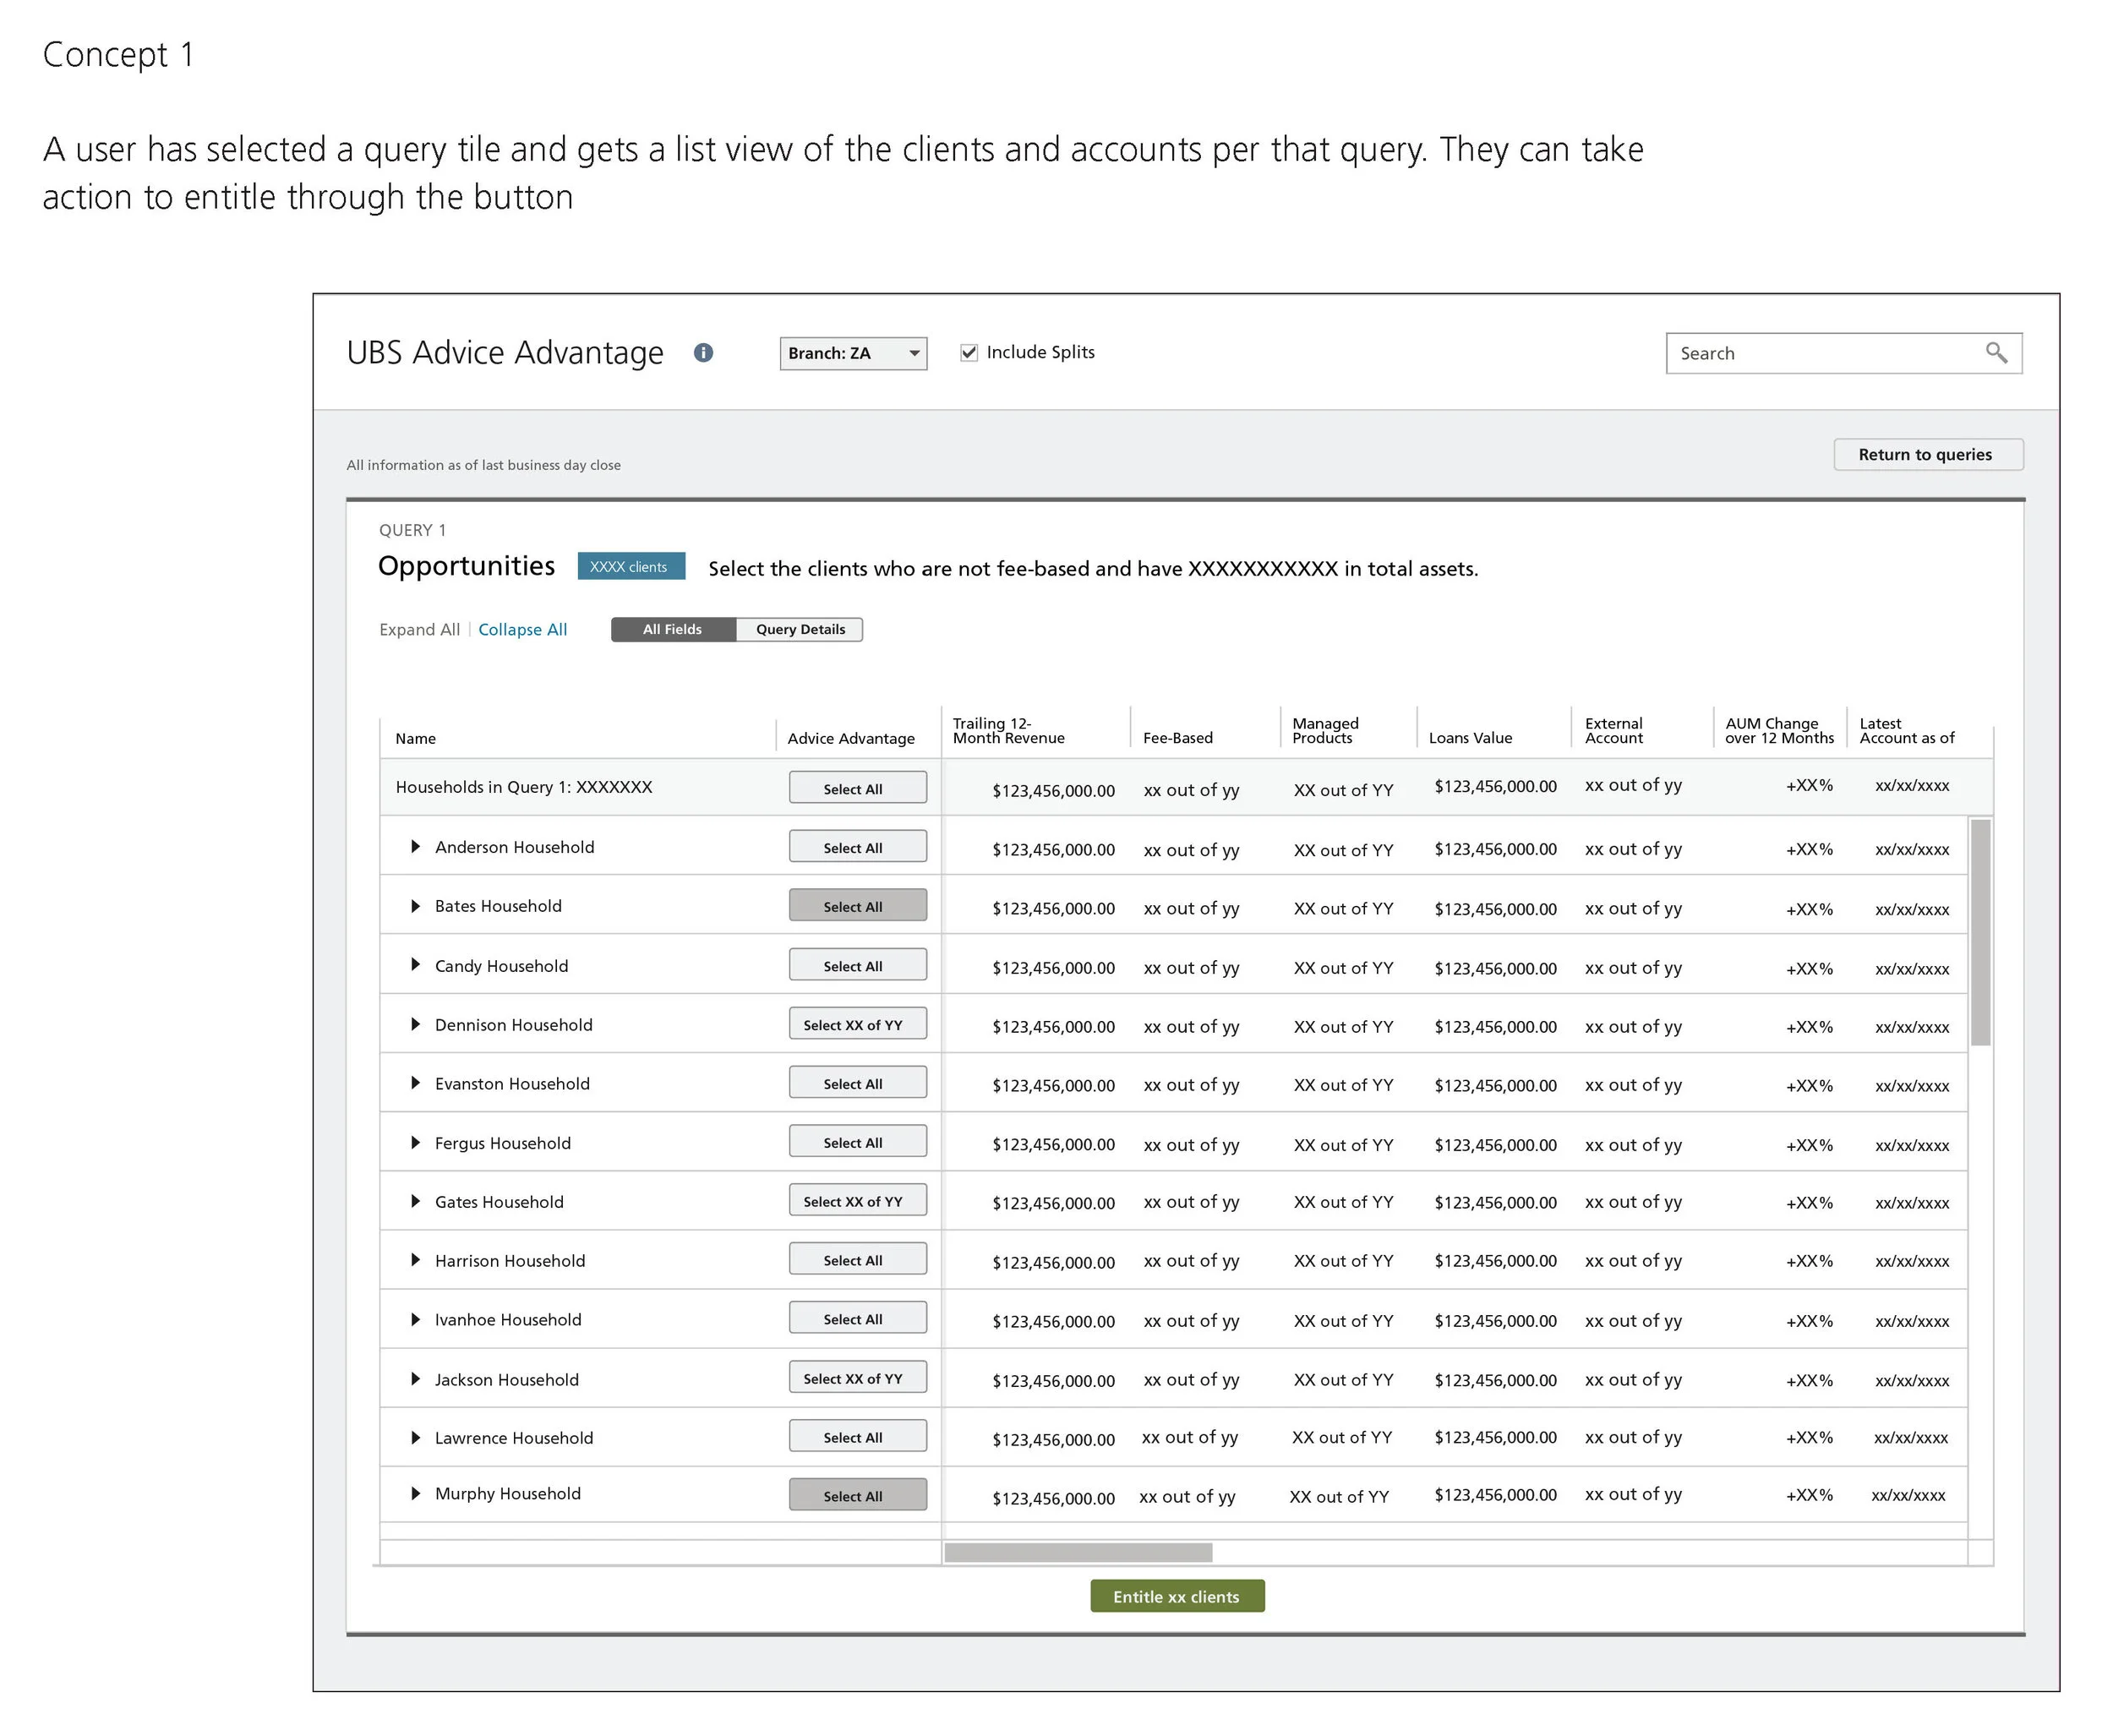The height and width of the screenshot is (1736, 2113).
Task: Switch to the All Fields tab
Action: pyautogui.click(x=673, y=629)
